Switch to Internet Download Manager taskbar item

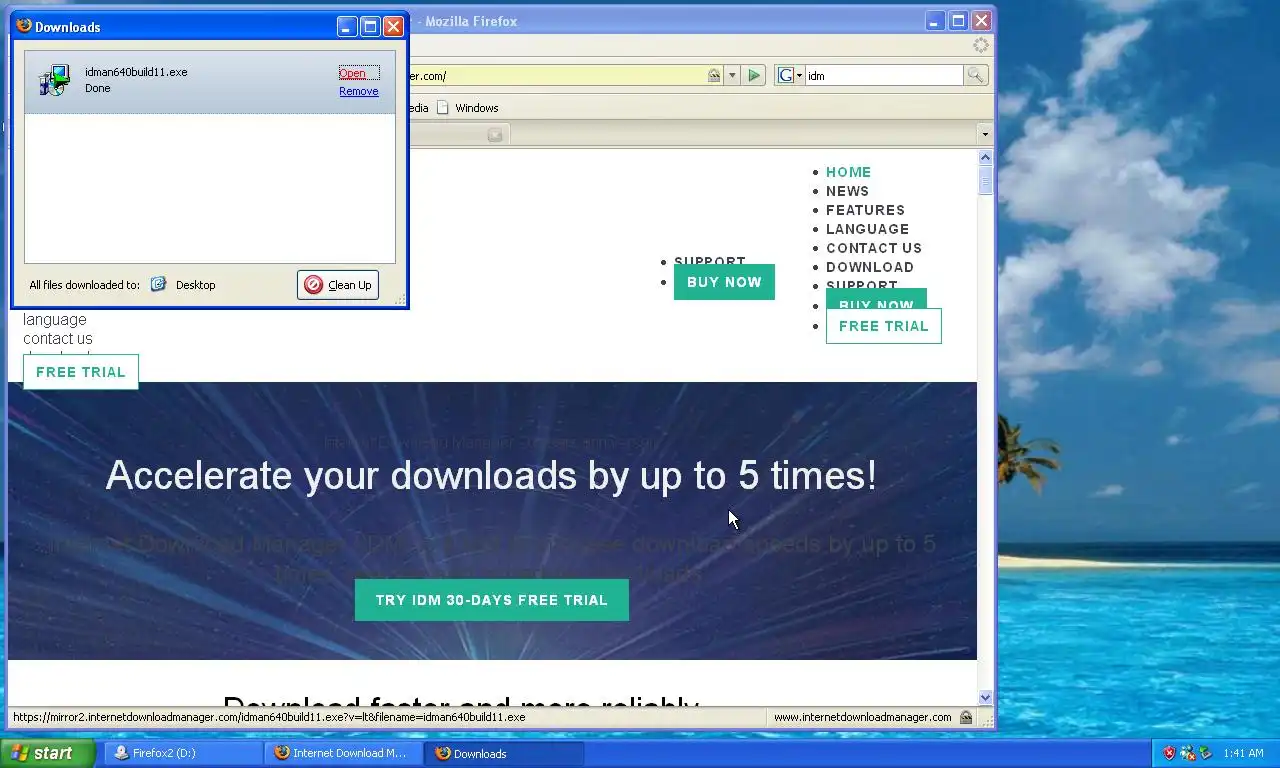point(343,753)
